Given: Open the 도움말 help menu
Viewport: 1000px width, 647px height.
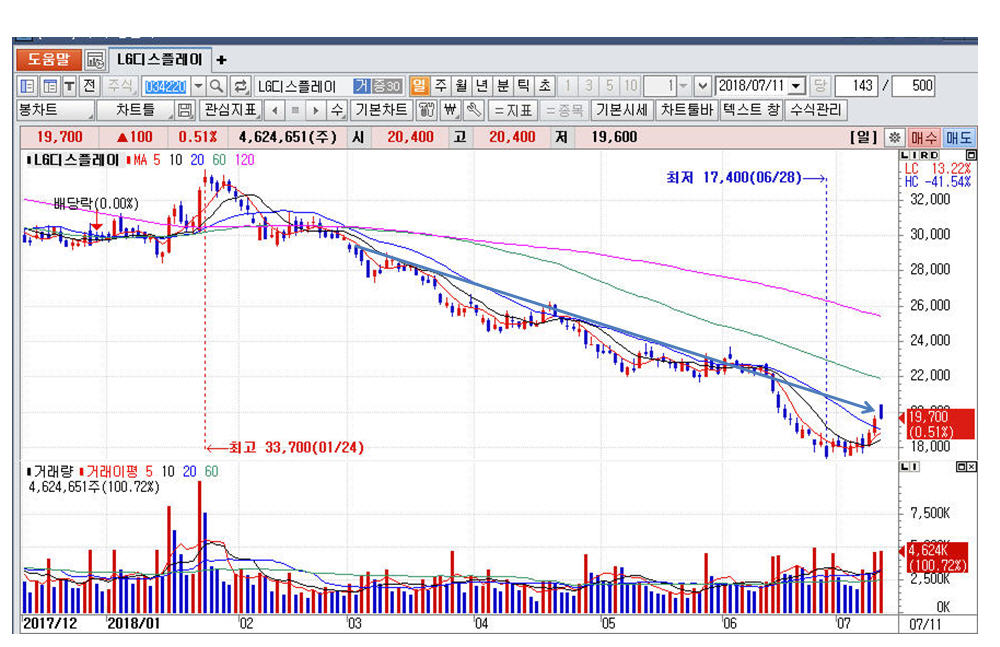Looking at the screenshot, I should [47, 59].
